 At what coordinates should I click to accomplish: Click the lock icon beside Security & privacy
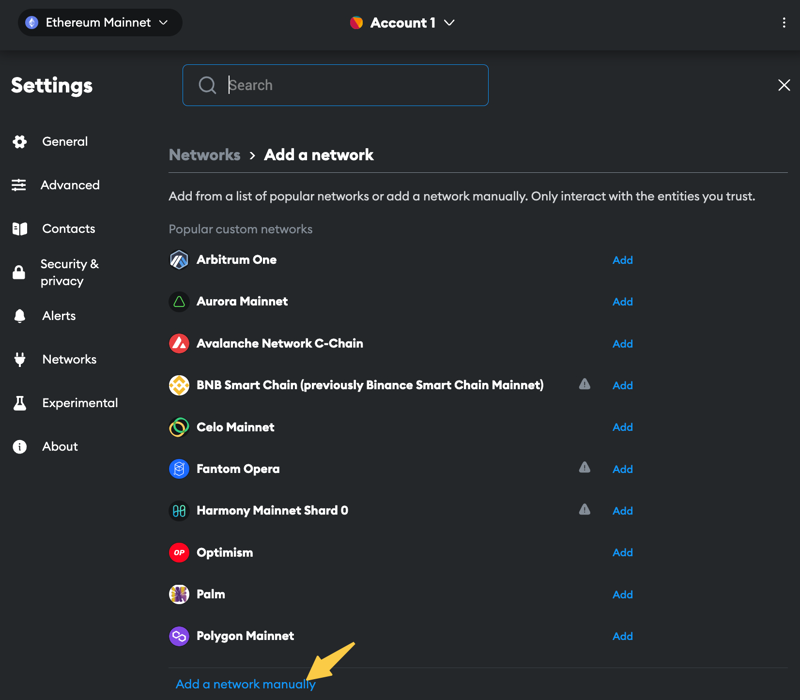click(x=19, y=272)
